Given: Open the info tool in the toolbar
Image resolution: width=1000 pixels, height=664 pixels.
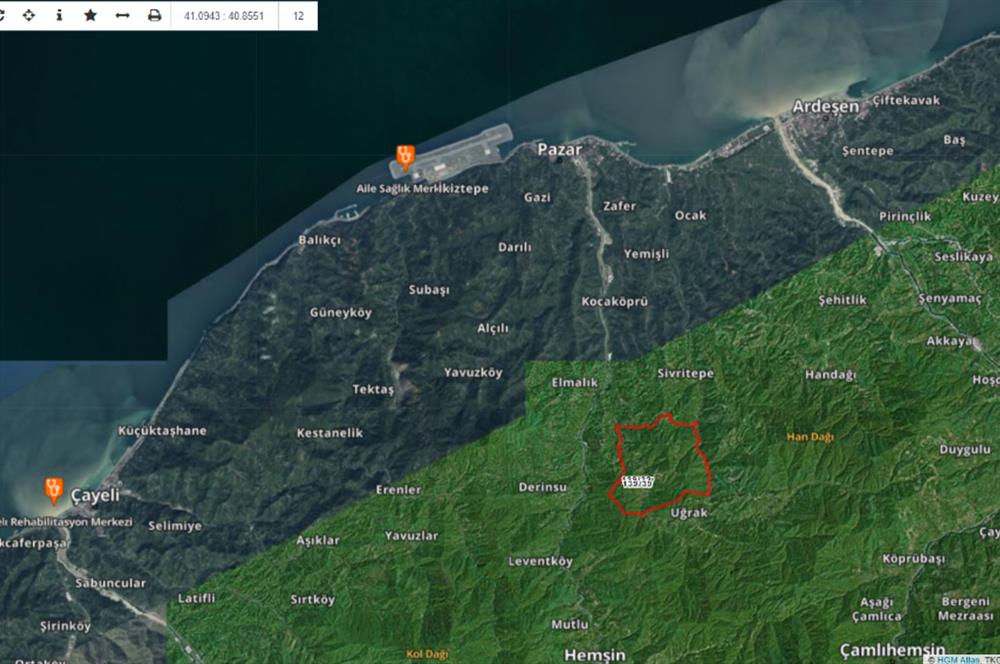Looking at the screenshot, I should coord(59,16).
